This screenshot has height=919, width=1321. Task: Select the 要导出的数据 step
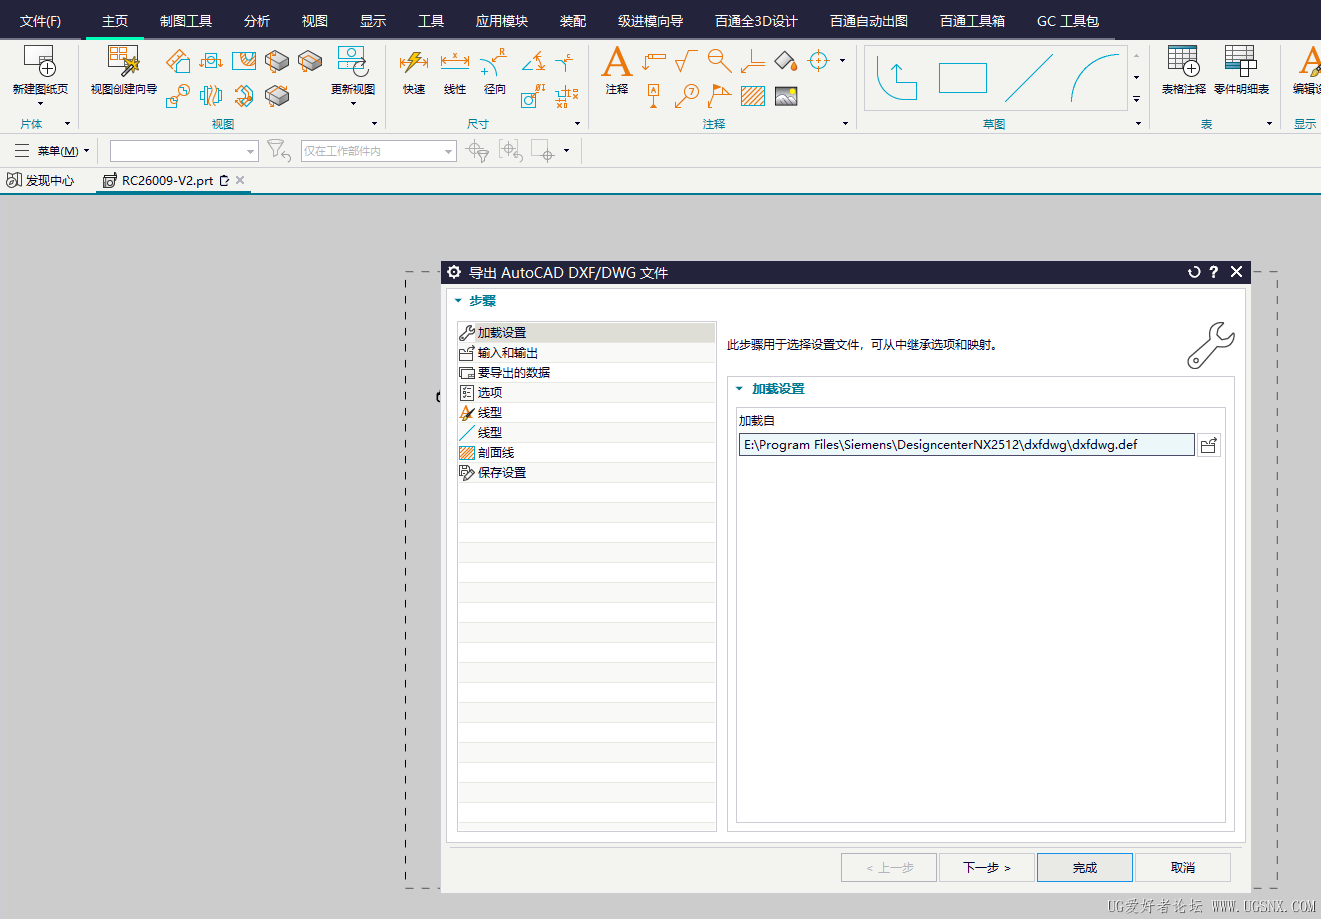pos(586,372)
